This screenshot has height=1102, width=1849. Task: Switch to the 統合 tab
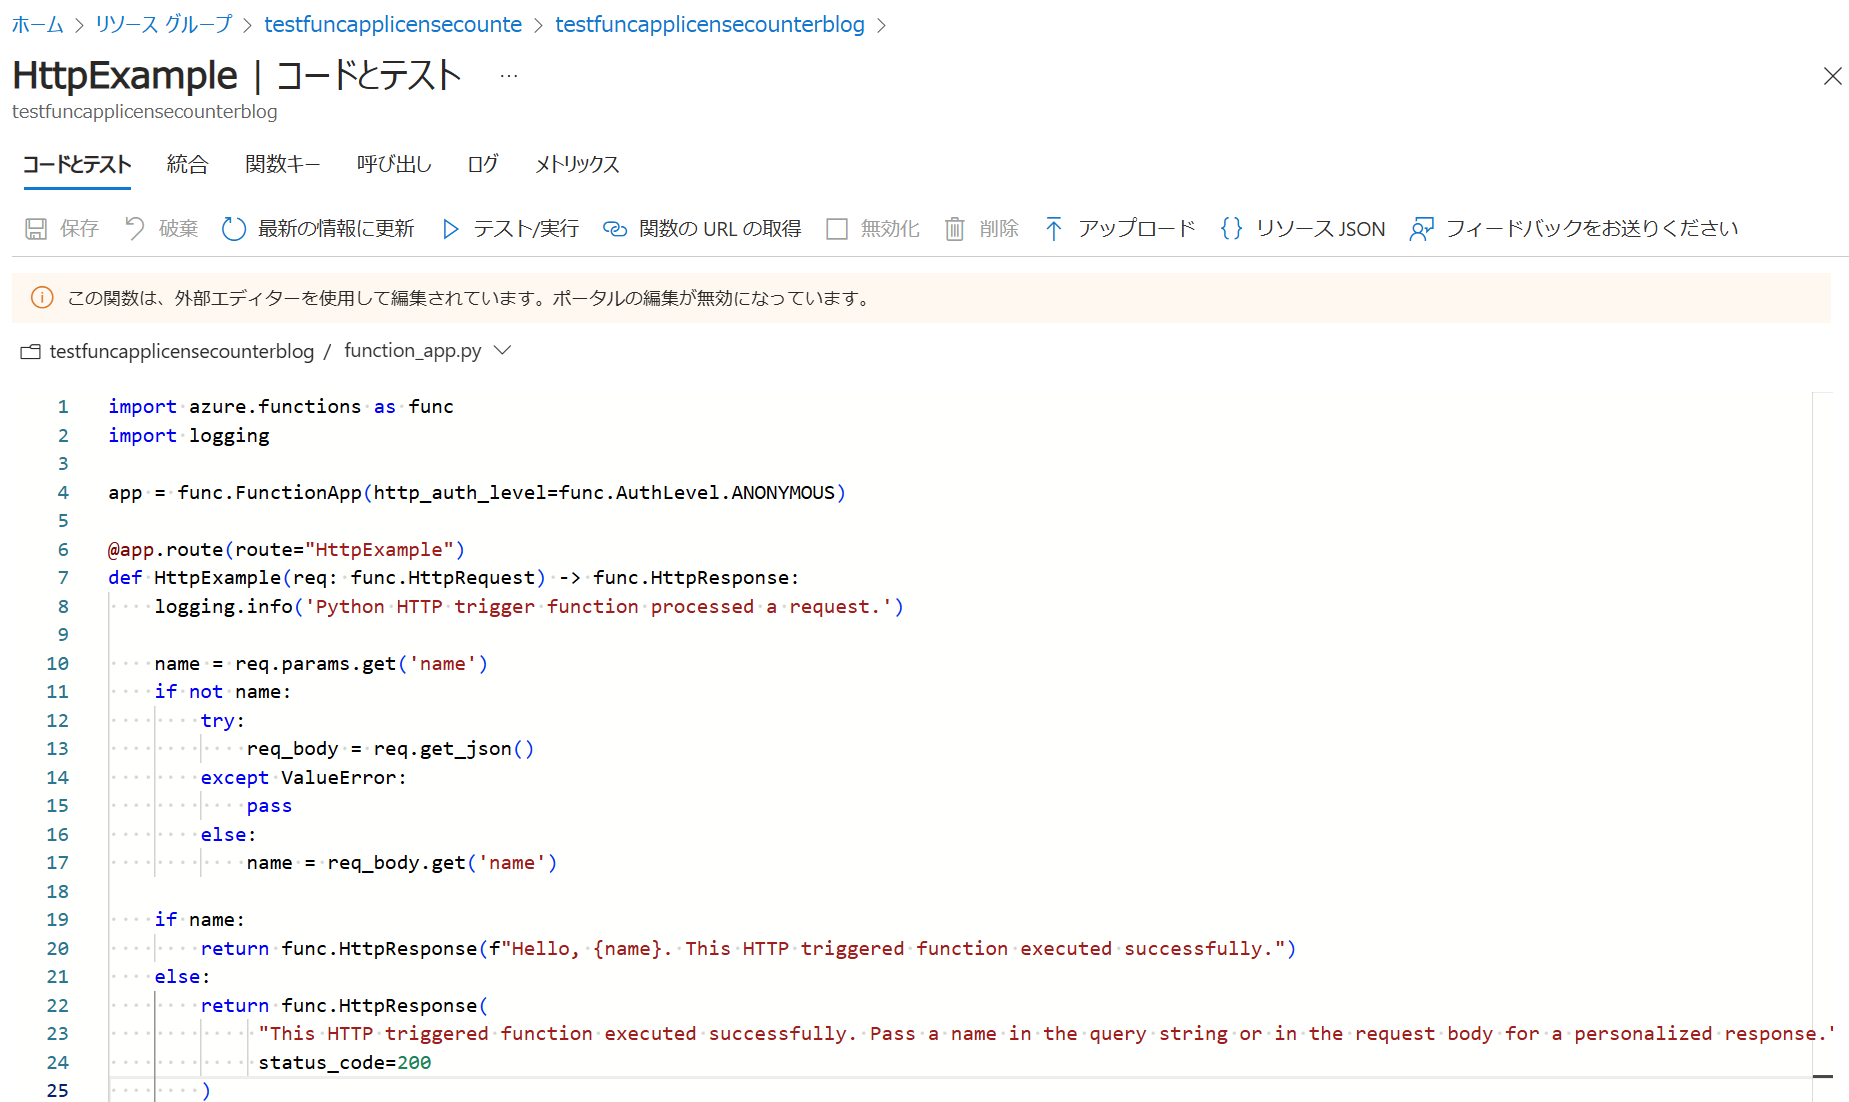(187, 164)
